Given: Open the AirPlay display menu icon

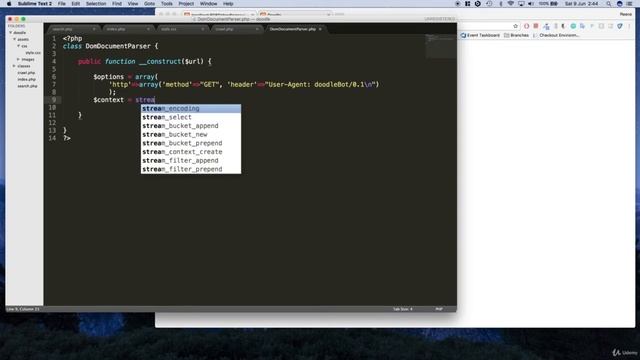Looking at the screenshot, I should pyautogui.click(x=521, y=4).
